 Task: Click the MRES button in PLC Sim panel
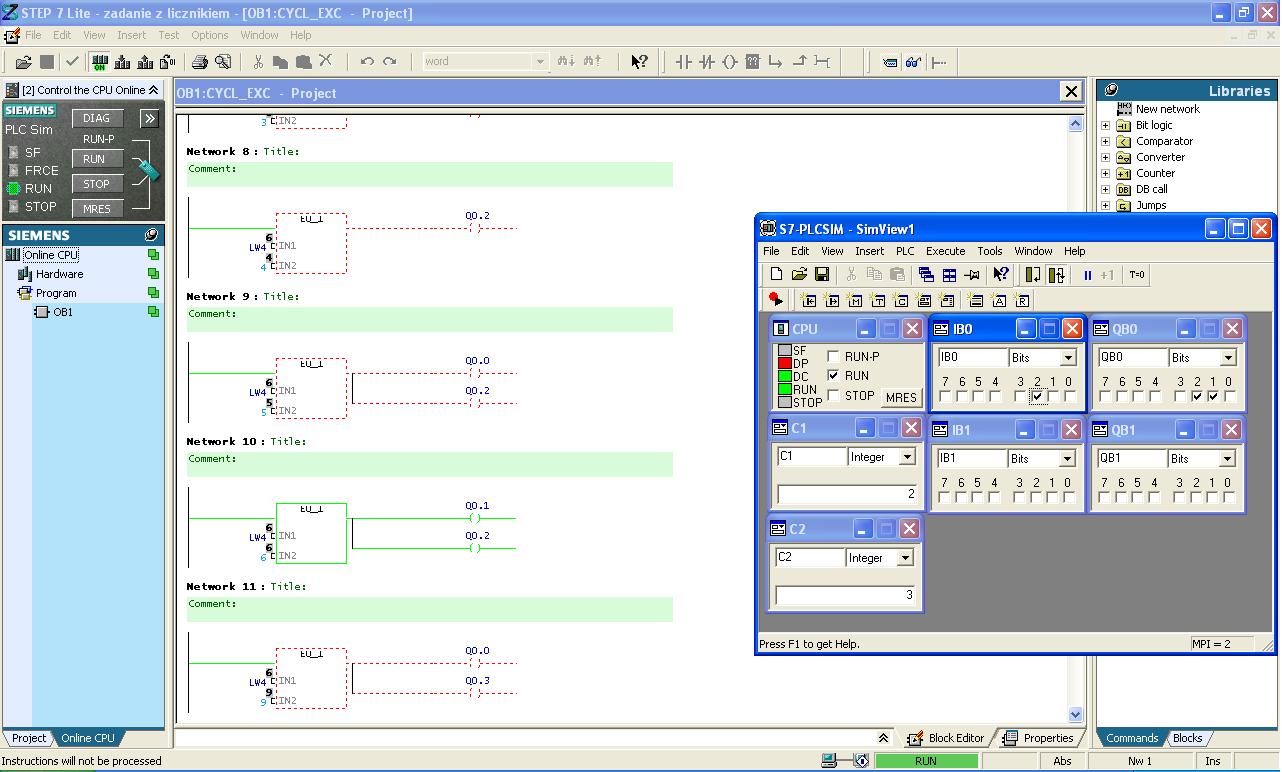97,209
